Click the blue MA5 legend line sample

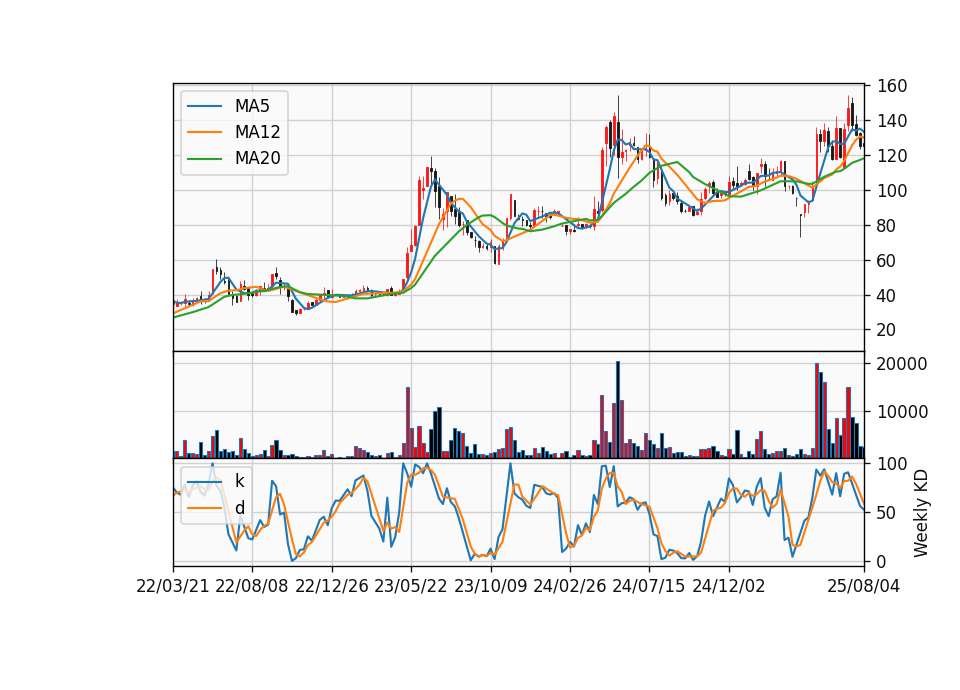204,107
